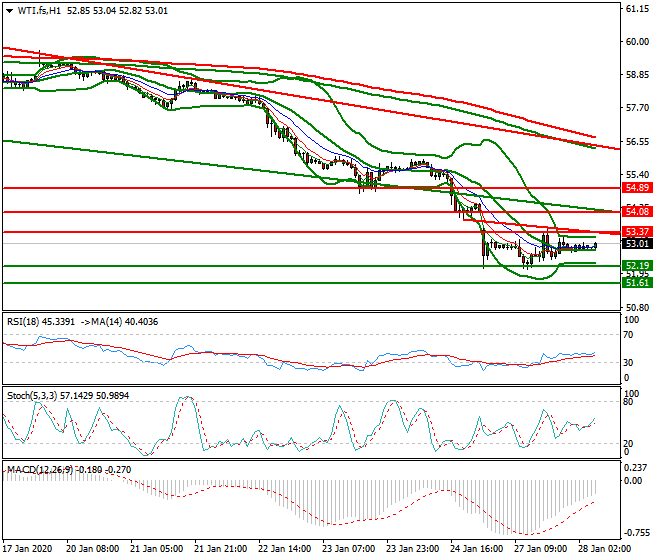Click the 56.55 price axis value
Screen dimensions: 660x560
point(637,141)
